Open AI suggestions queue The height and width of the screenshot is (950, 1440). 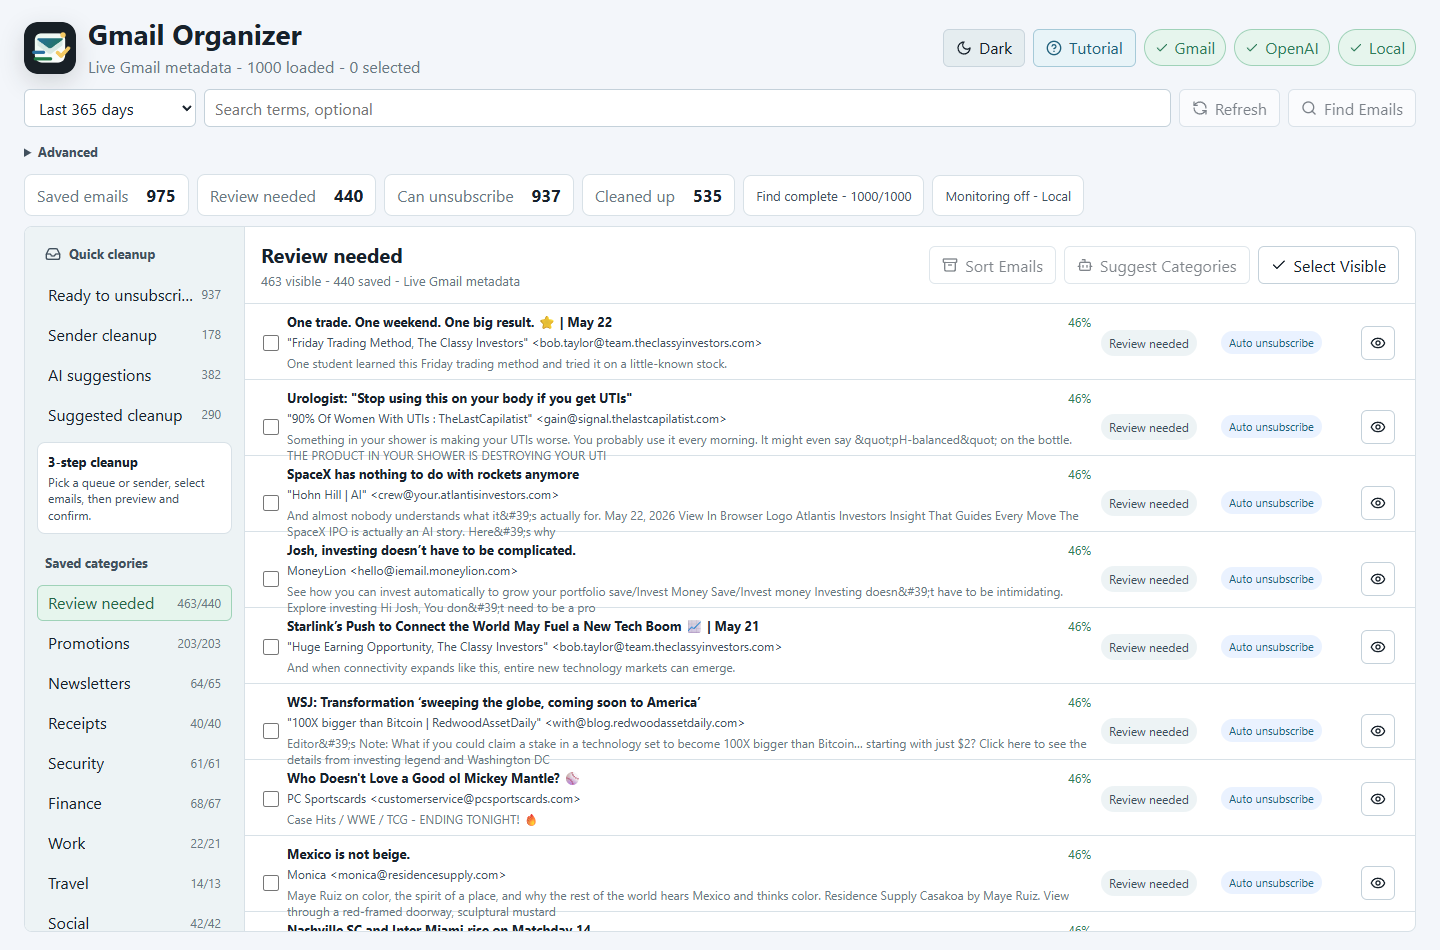click(134, 375)
